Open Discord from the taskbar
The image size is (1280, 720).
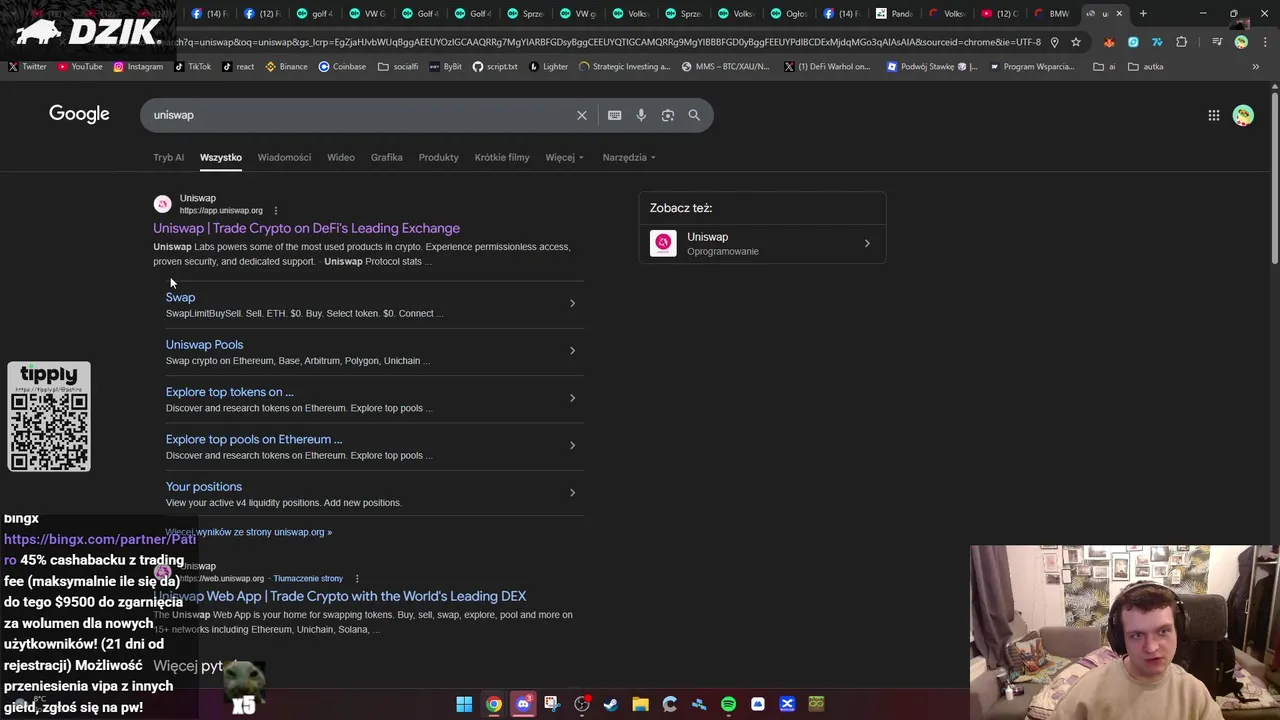point(523,704)
